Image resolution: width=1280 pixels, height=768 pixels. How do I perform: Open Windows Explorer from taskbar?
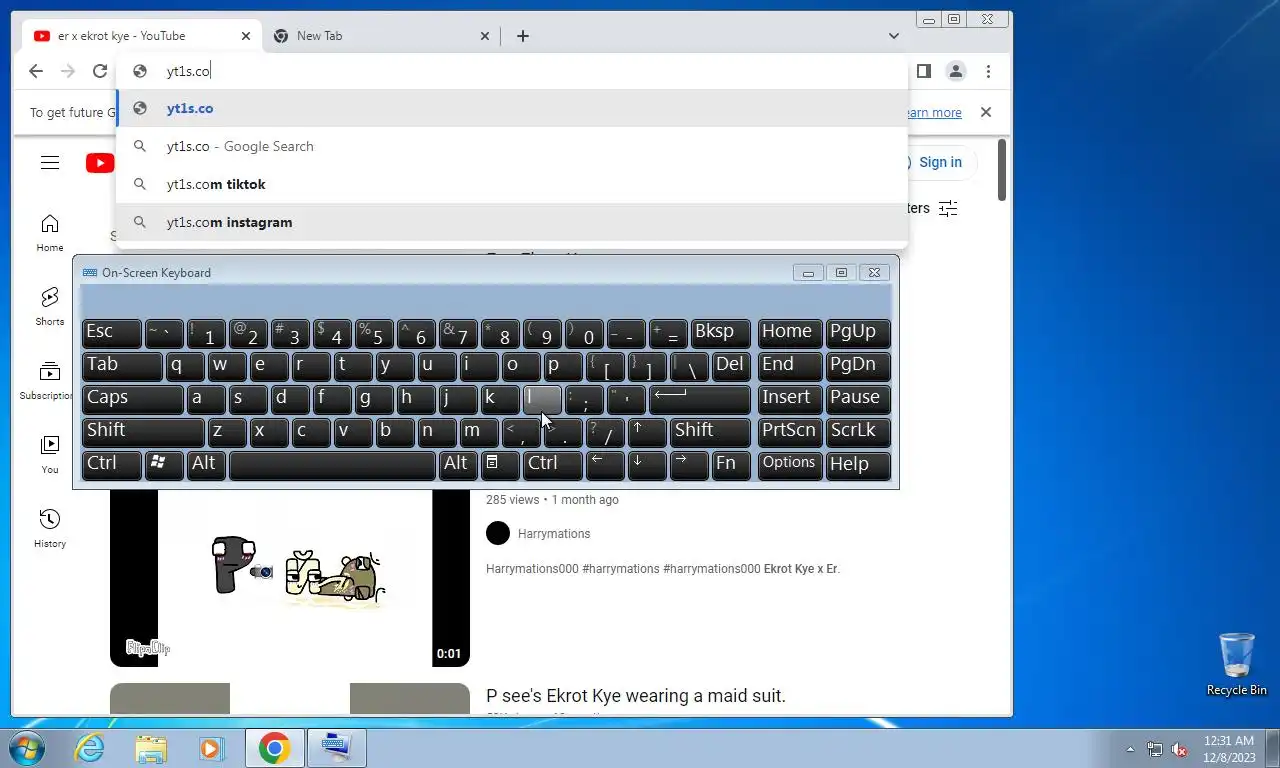(x=151, y=748)
